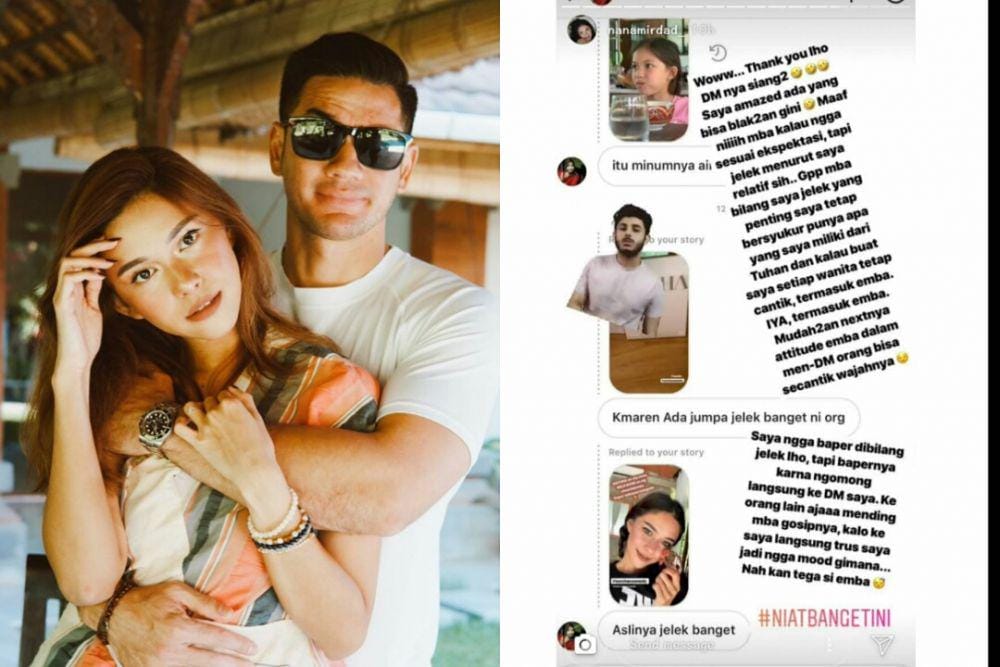Screen dimensions: 1000x667
Task: Open the three-dot more options menu
Action: pos(828,645)
